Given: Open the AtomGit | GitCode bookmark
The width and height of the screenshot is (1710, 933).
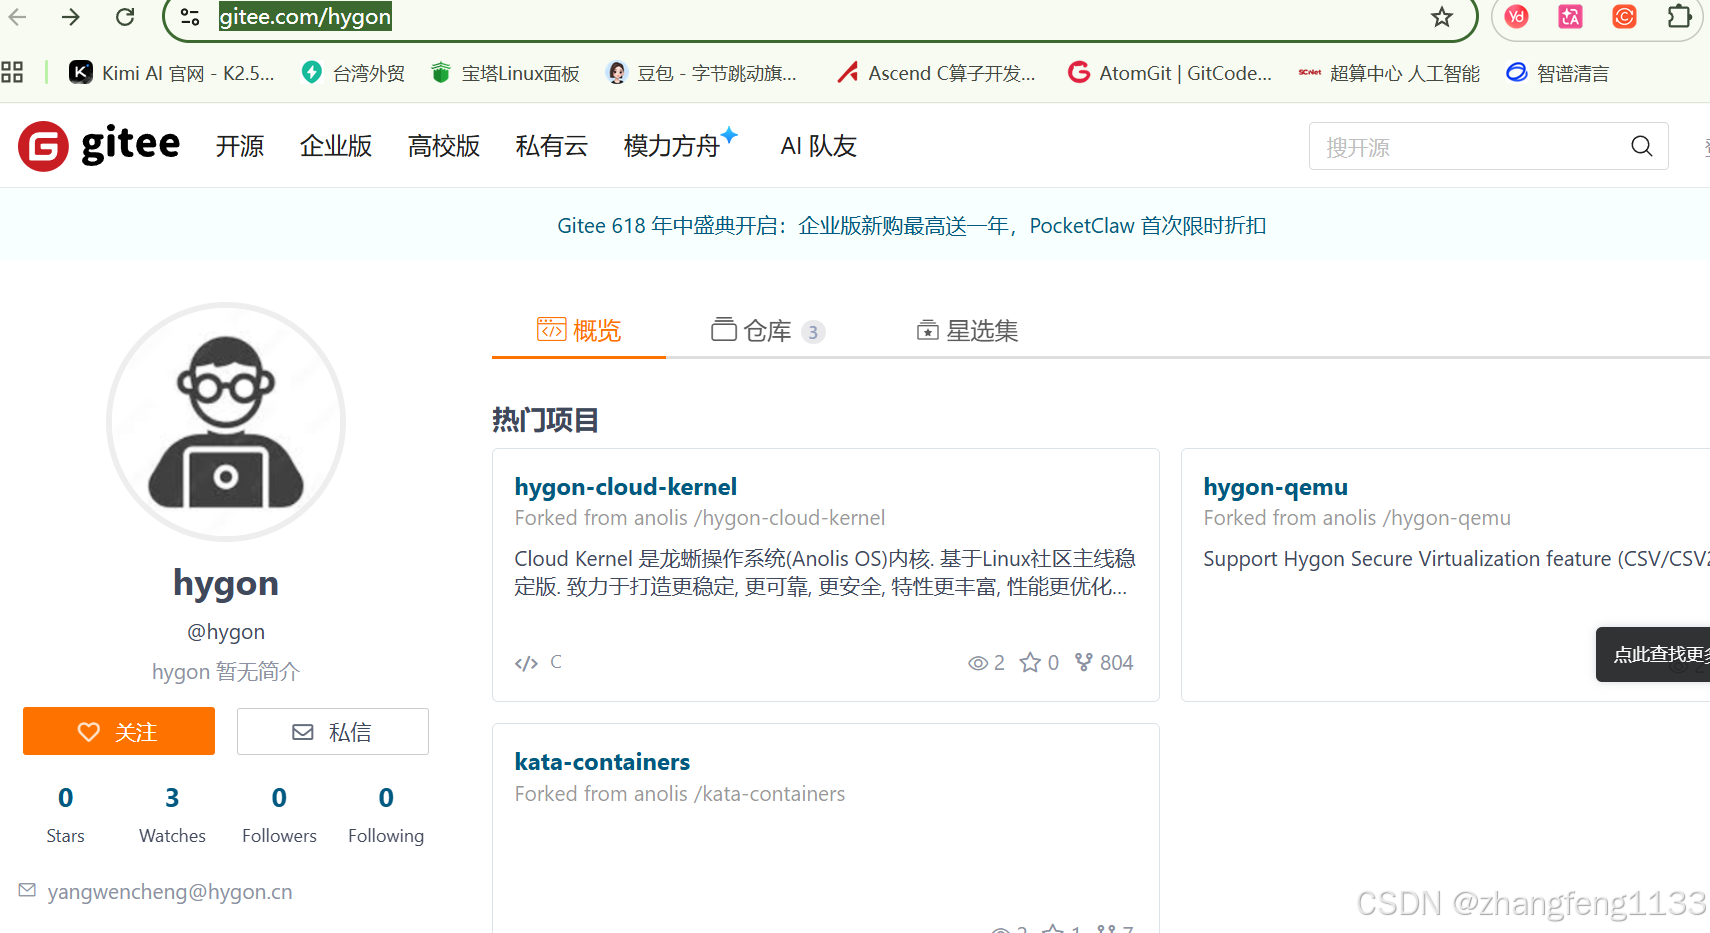Looking at the screenshot, I should (x=1170, y=73).
